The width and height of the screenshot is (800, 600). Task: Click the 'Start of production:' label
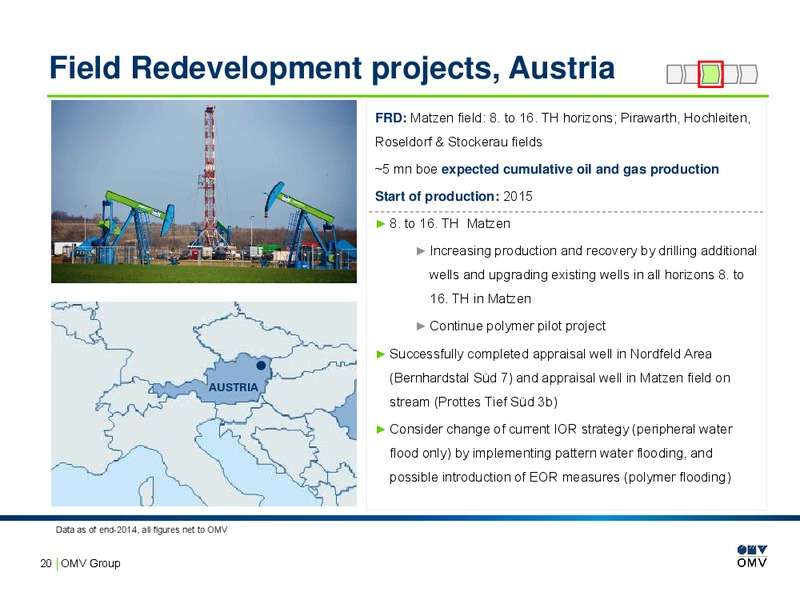click(x=437, y=196)
